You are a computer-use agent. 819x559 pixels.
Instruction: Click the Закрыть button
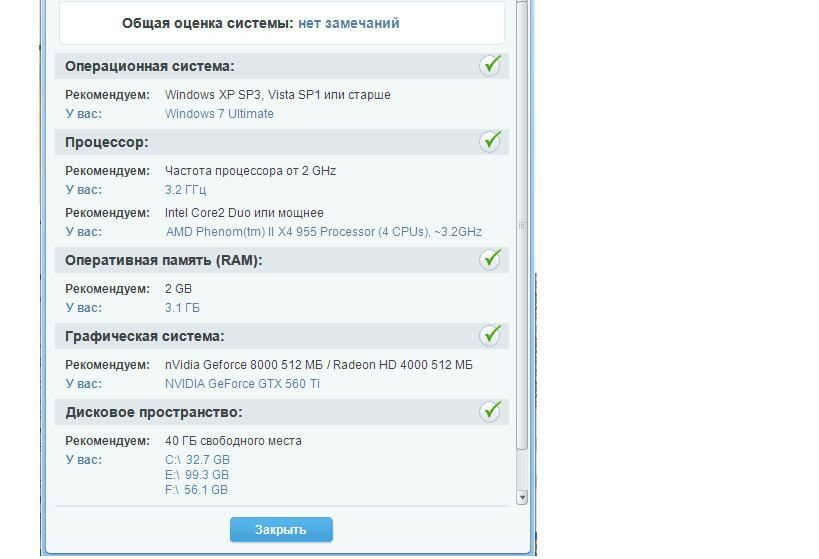[x=281, y=529]
